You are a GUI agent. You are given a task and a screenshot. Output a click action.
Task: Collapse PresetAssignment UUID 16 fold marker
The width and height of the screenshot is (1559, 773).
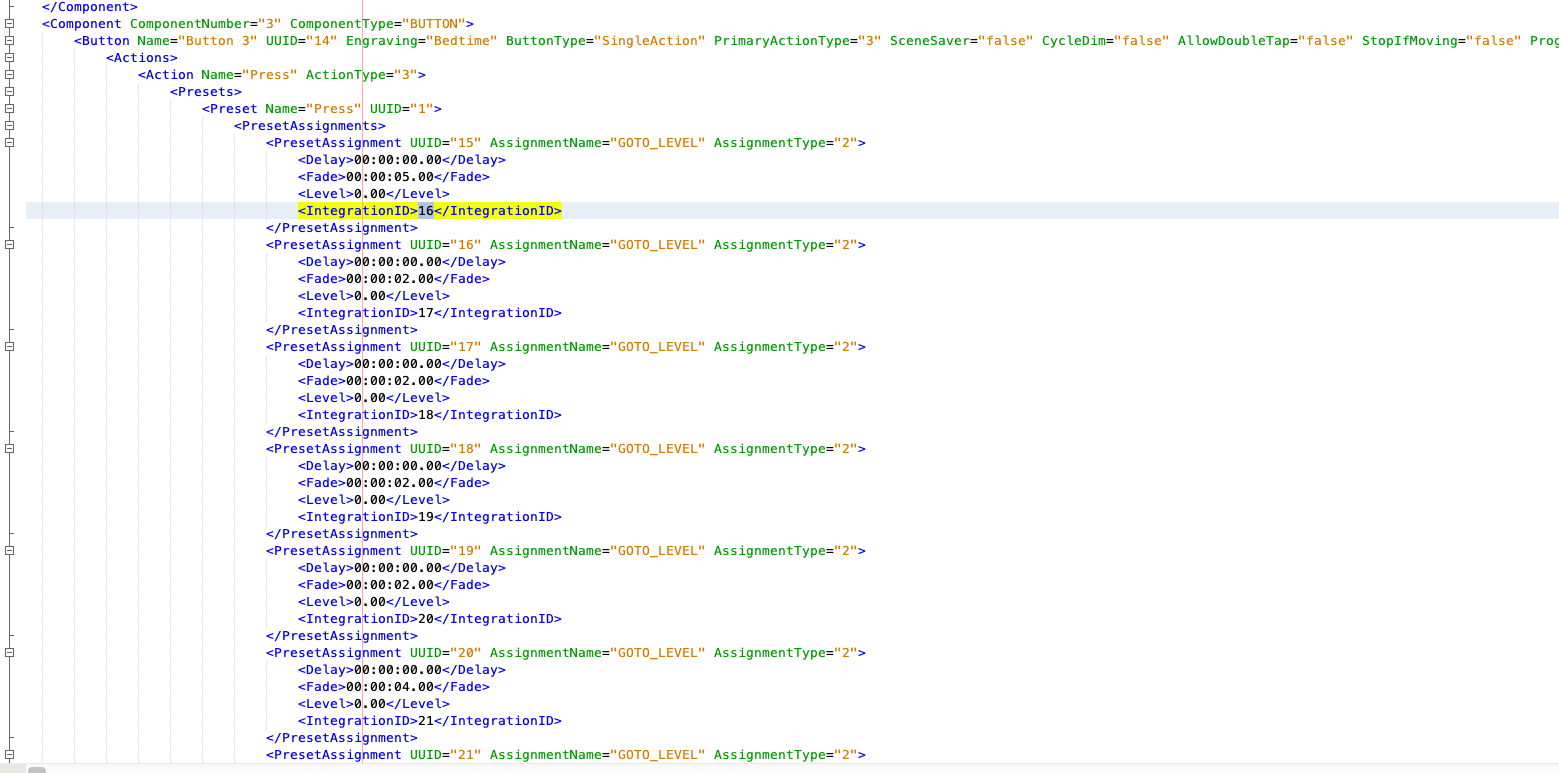tap(9, 245)
